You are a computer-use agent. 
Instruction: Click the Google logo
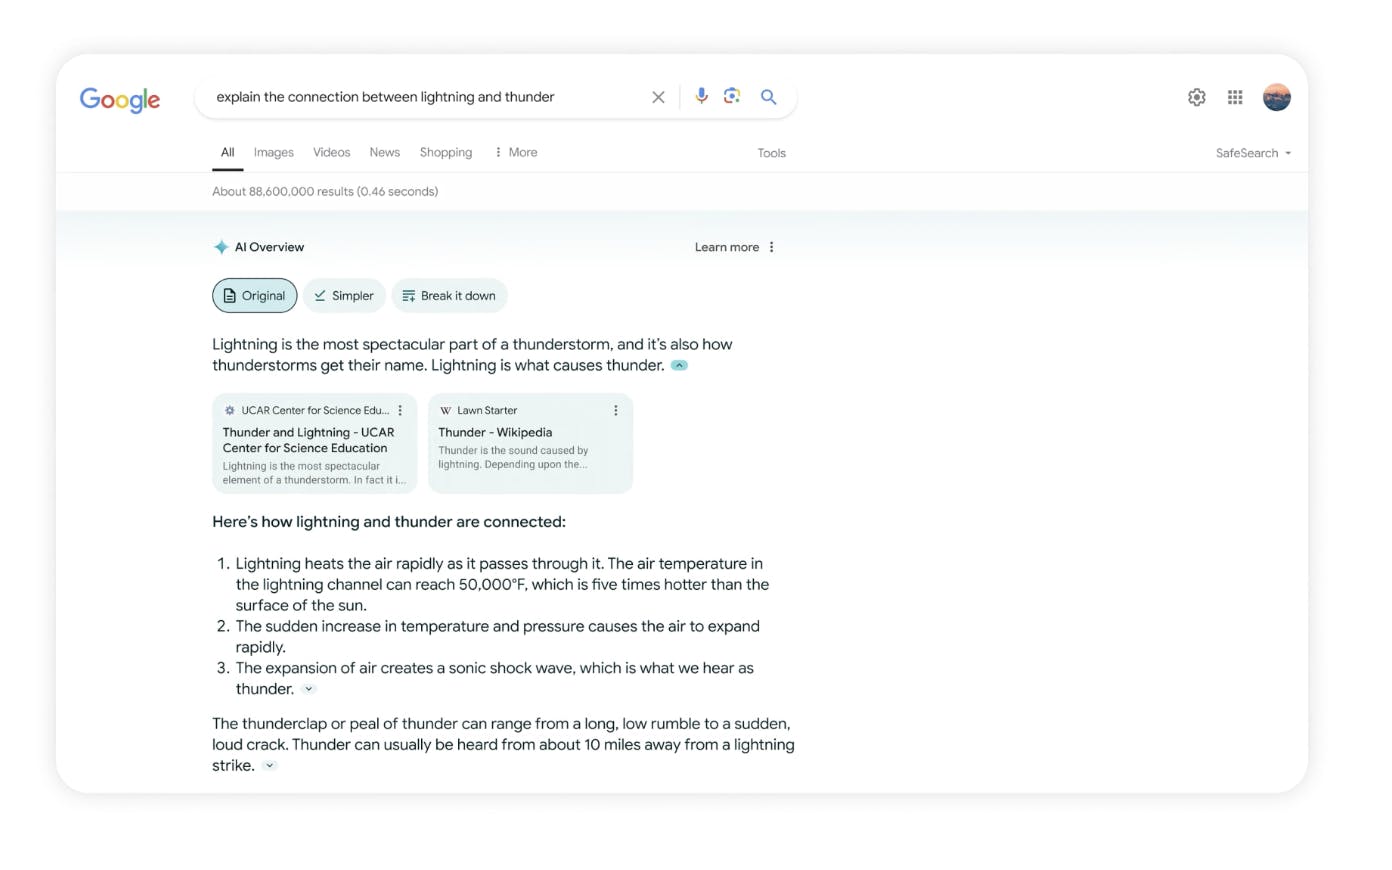coord(120,99)
